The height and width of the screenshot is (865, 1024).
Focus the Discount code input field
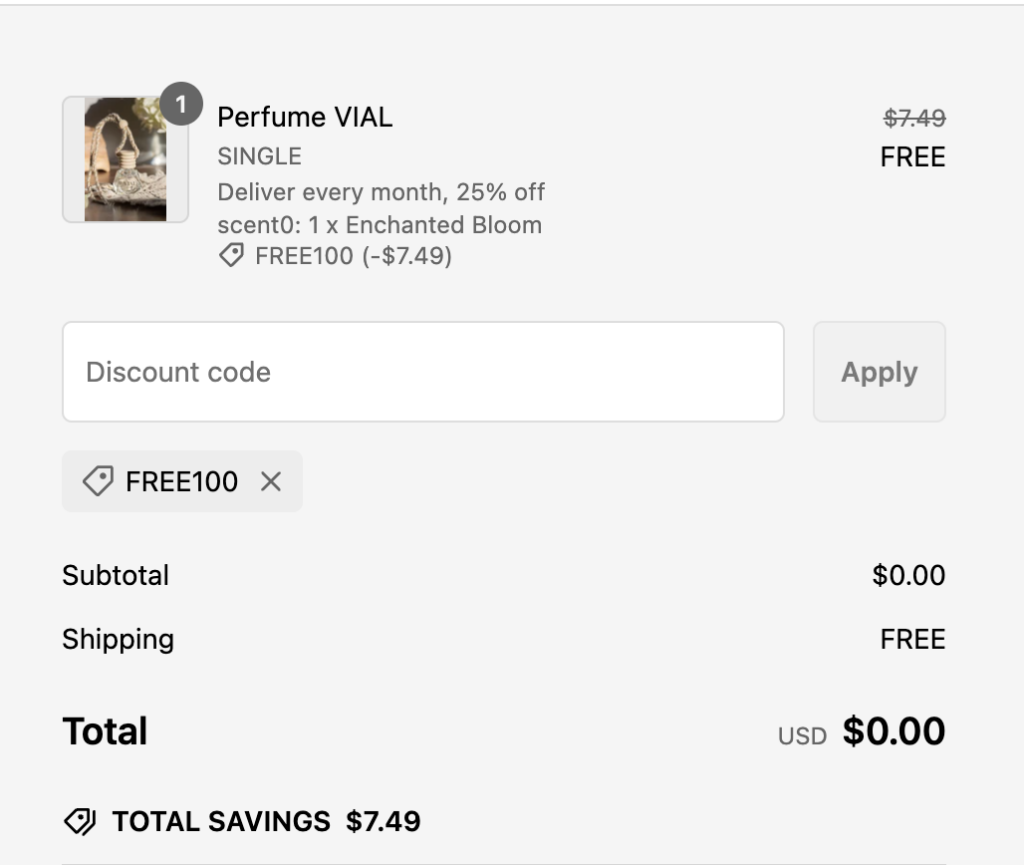tap(422, 372)
